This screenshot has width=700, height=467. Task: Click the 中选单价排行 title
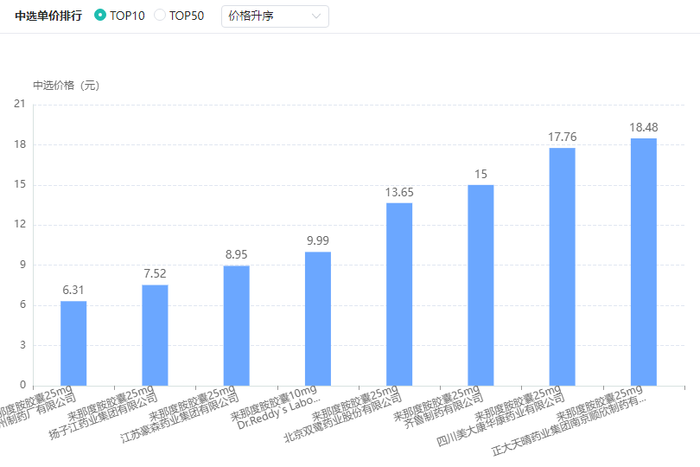coord(48,16)
